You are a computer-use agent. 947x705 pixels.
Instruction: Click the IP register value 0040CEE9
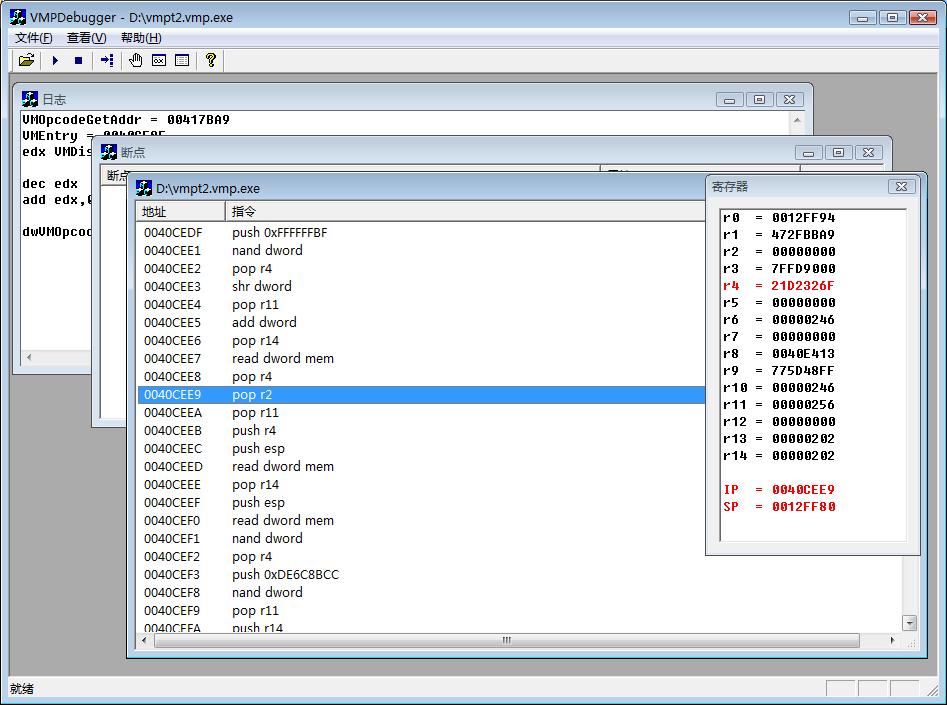coord(803,489)
